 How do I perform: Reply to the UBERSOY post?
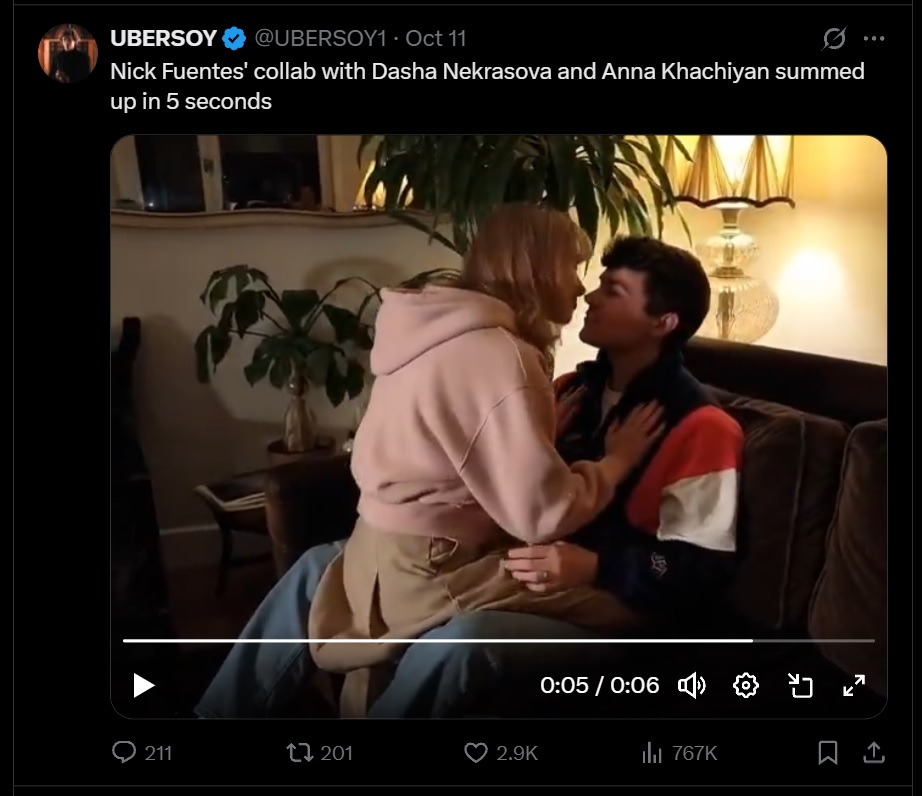(142, 752)
